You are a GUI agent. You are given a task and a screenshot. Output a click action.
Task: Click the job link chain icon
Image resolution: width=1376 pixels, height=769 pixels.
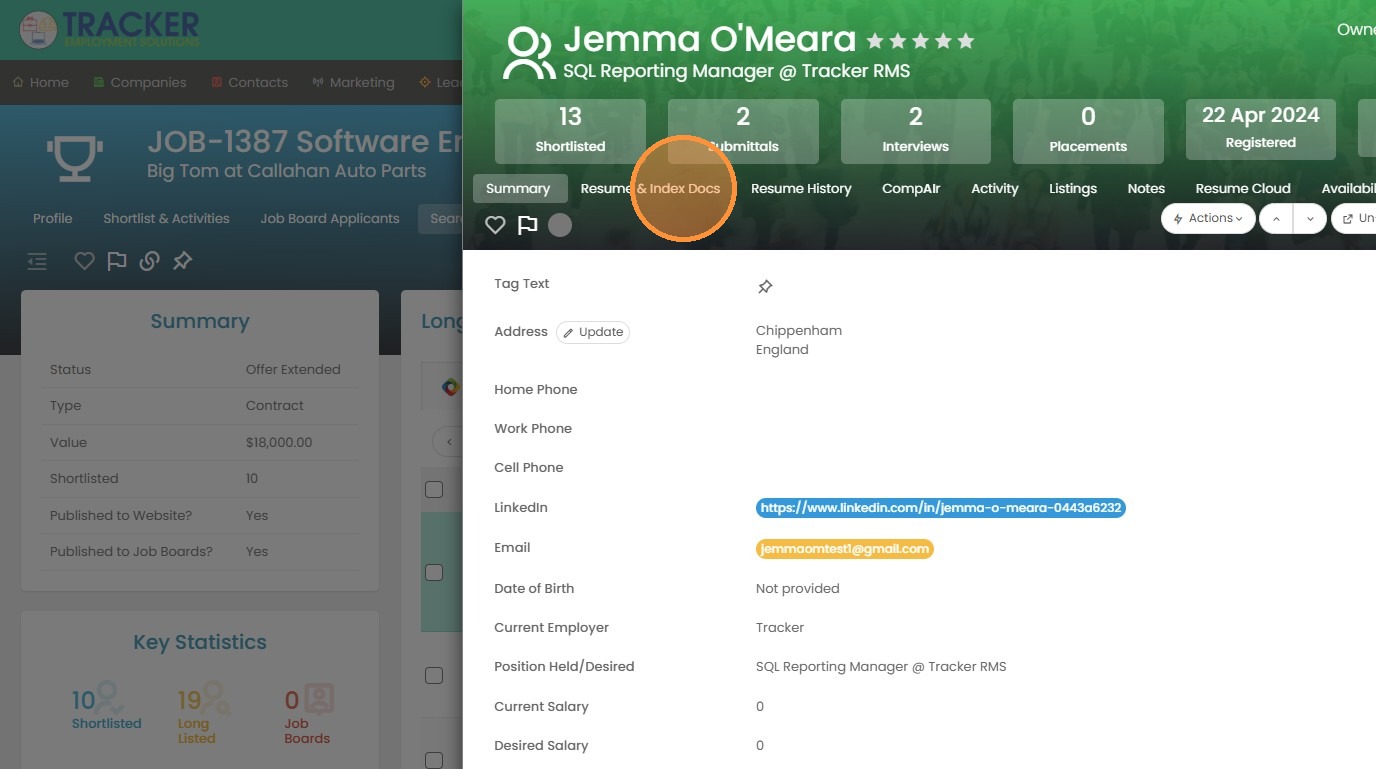(x=150, y=261)
